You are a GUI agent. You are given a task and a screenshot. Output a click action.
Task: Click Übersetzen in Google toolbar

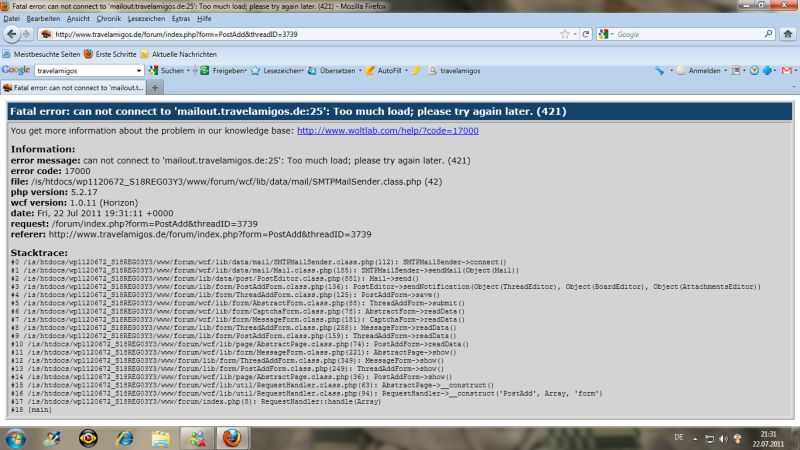tap(332, 71)
